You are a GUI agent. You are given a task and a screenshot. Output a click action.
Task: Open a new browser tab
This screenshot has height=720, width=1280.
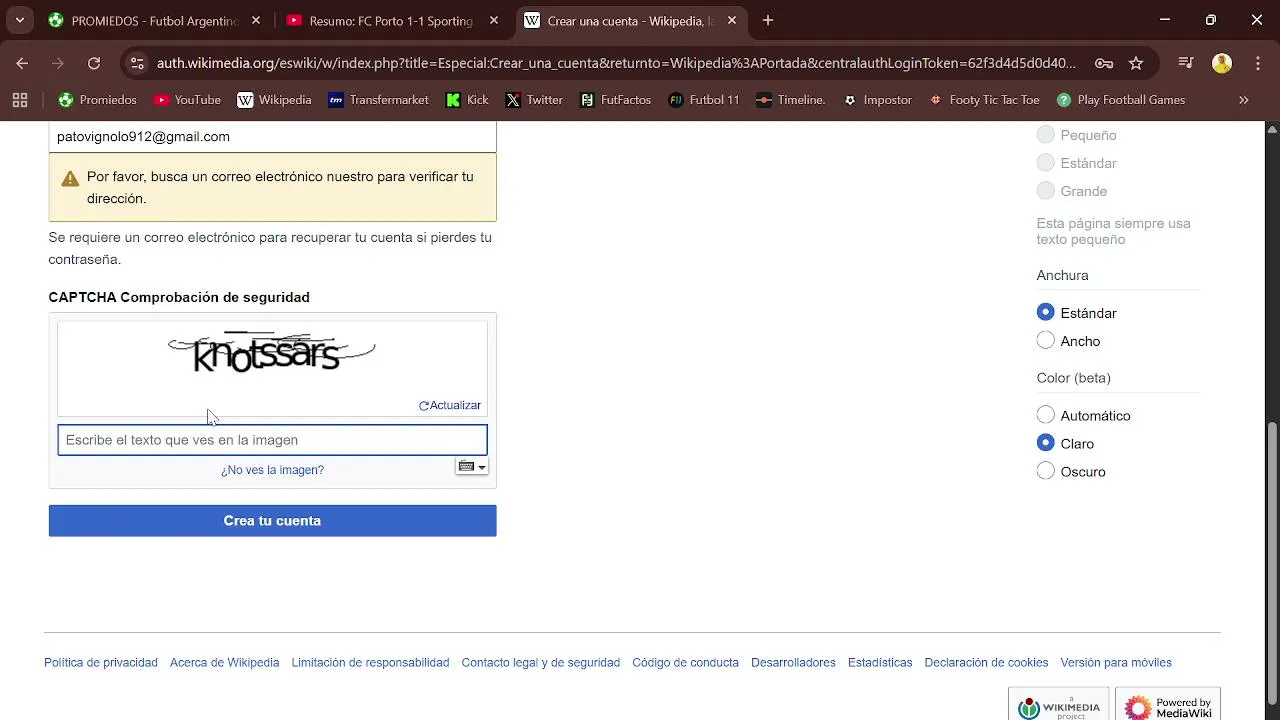[x=768, y=20]
